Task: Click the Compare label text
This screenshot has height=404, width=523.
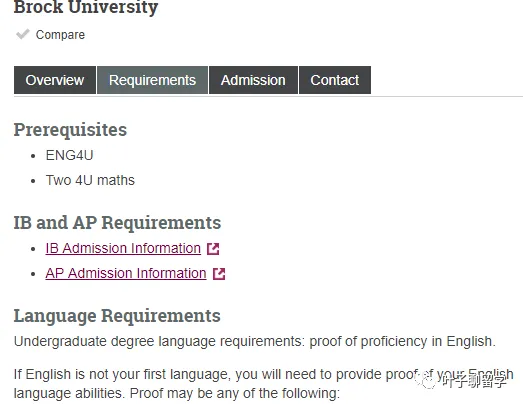Action: [60, 35]
